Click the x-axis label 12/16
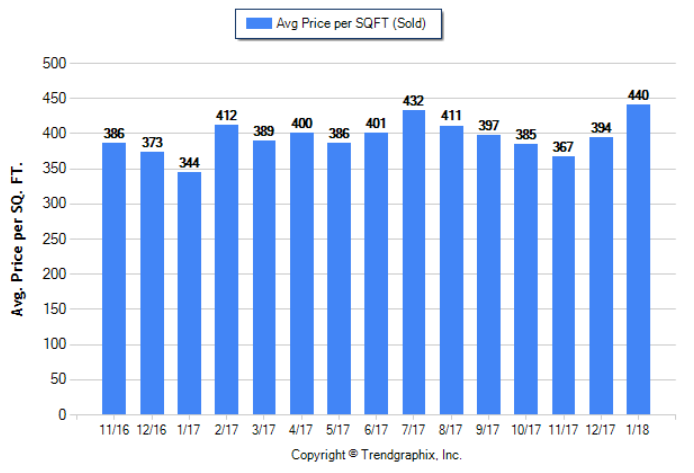 coord(151,430)
